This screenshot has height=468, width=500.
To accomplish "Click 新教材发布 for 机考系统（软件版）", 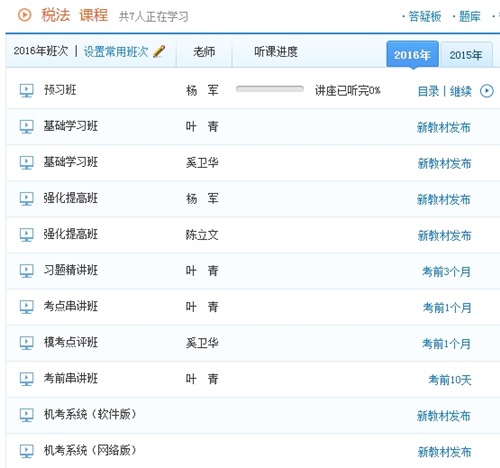I will click(x=444, y=416).
